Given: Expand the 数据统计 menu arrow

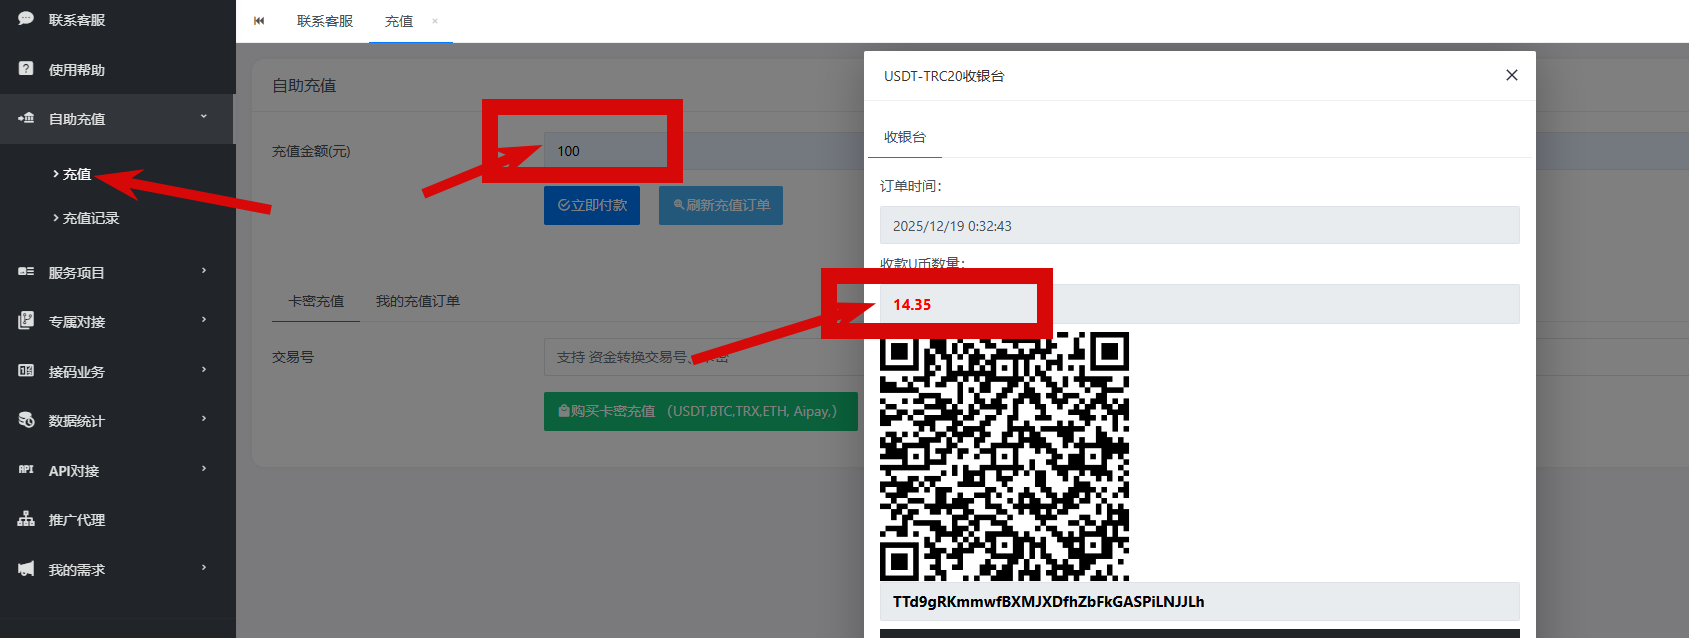Looking at the screenshot, I should (204, 419).
